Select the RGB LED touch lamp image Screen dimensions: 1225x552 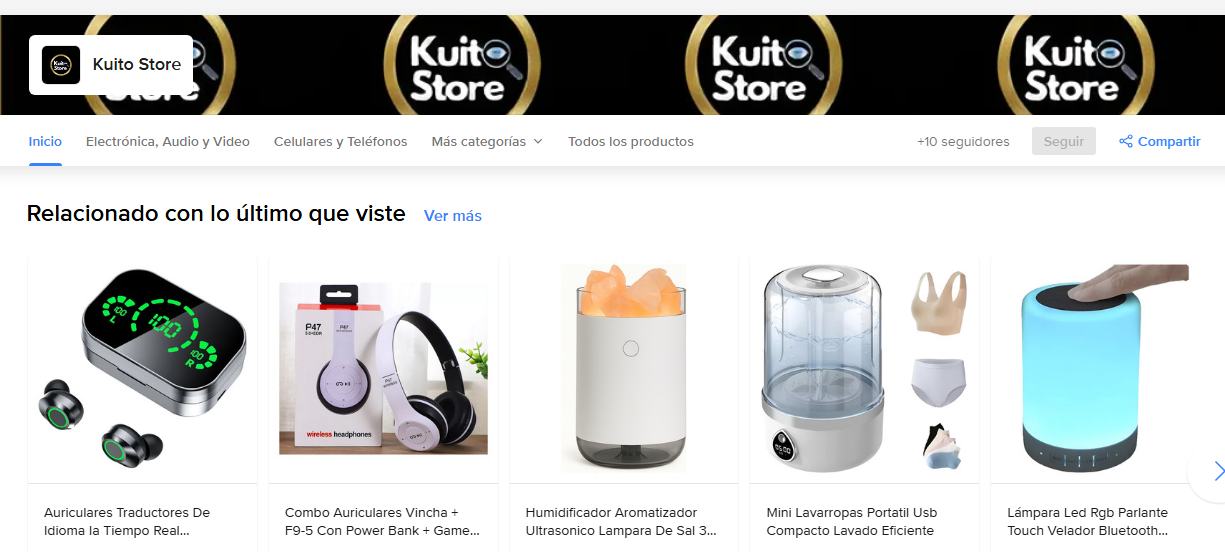tap(1106, 369)
